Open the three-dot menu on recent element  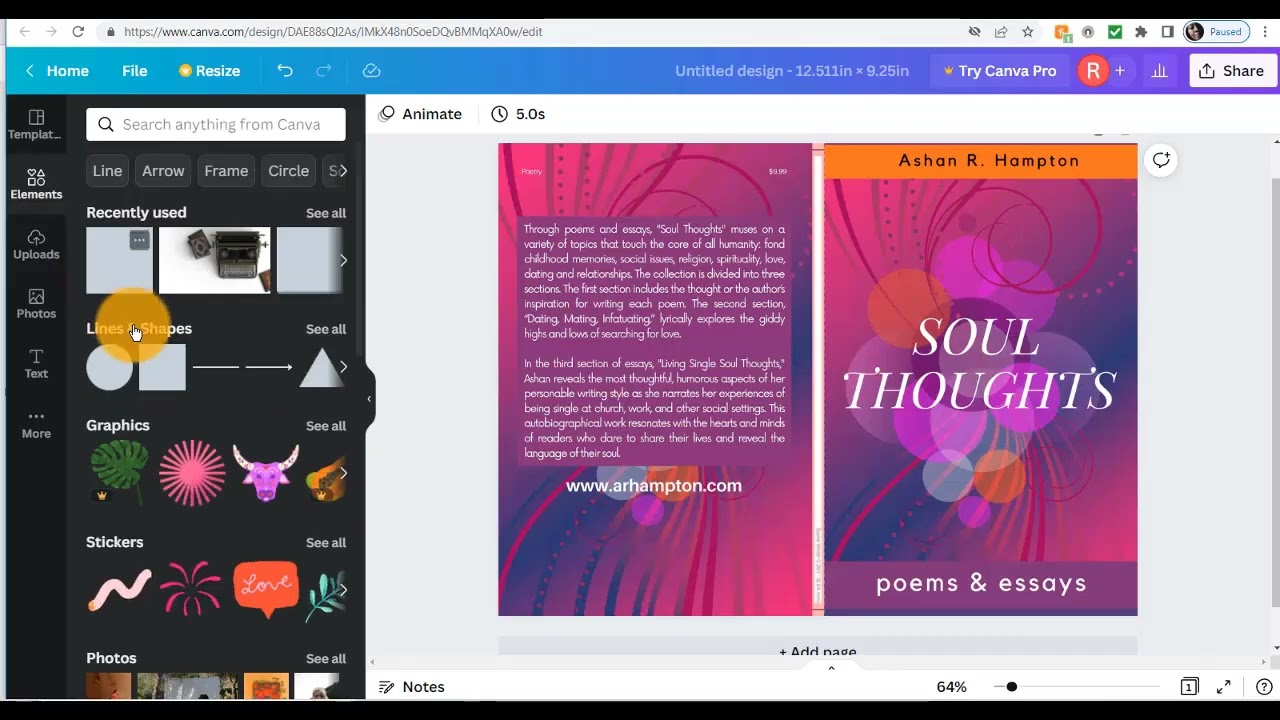coord(139,240)
